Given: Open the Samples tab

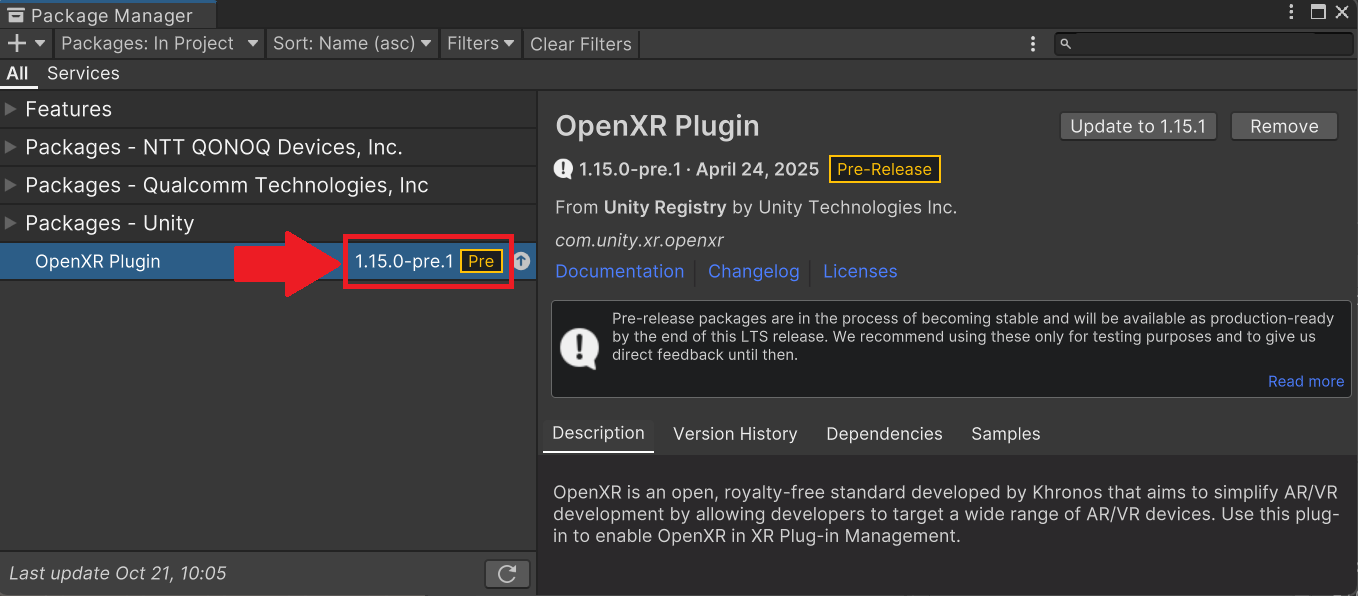Looking at the screenshot, I should [x=1006, y=434].
